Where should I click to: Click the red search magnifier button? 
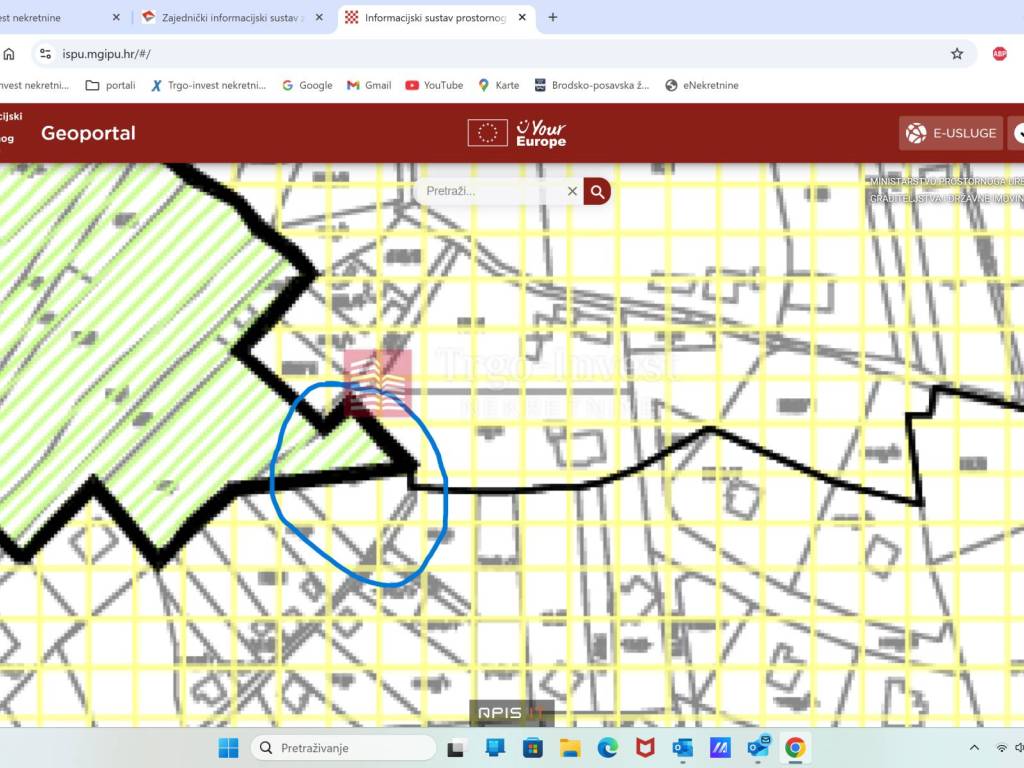(x=597, y=191)
